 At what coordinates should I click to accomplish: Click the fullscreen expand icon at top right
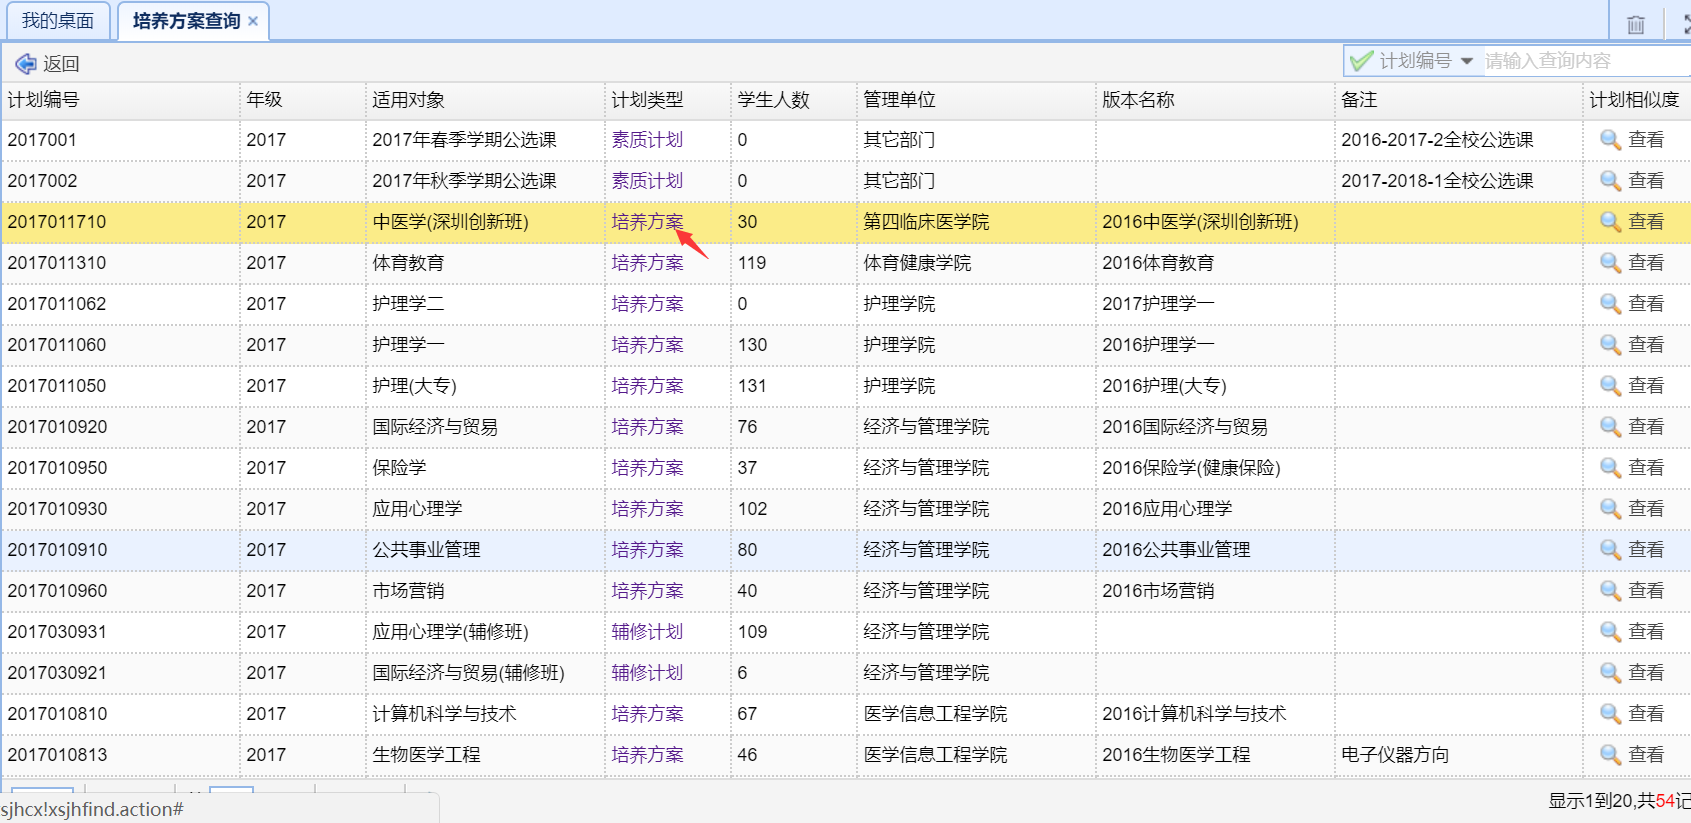point(1684,24)
